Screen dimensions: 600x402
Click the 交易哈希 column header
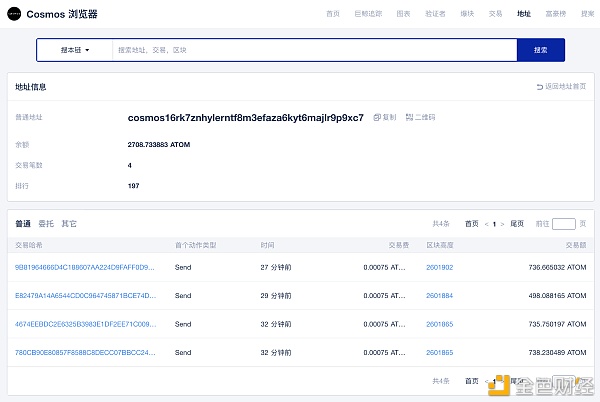tap(29, 245)
